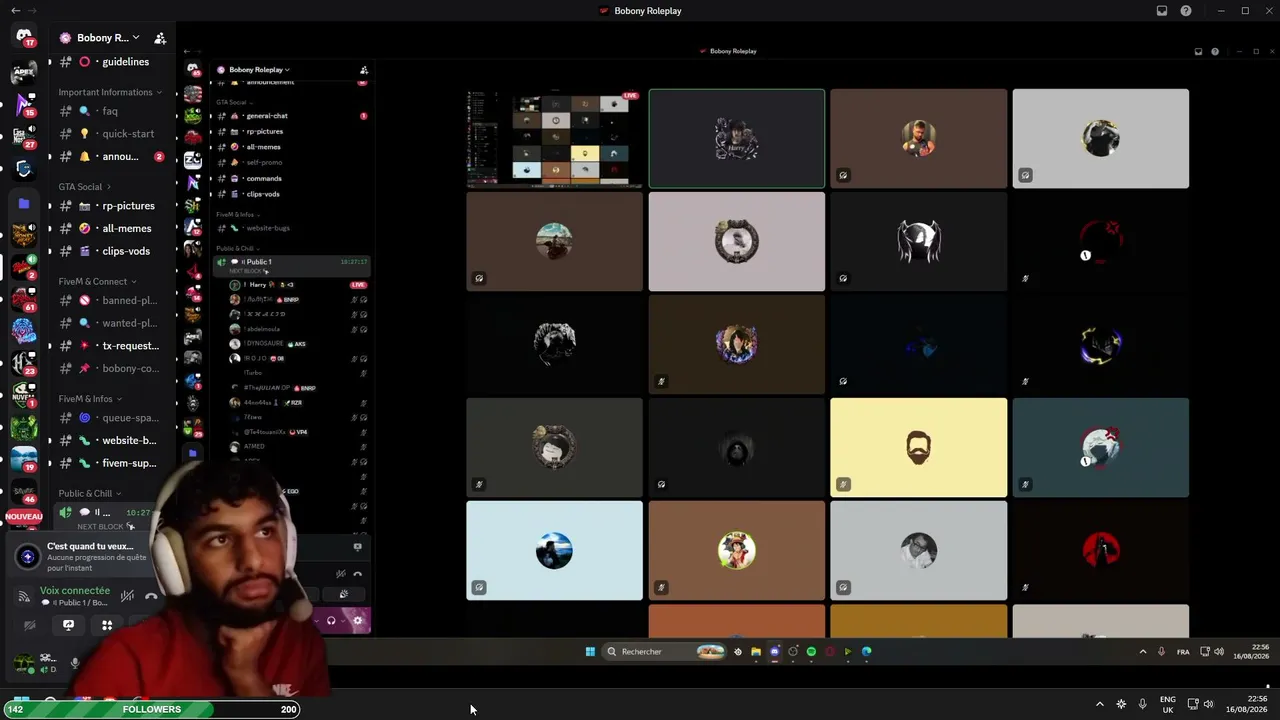Open the Inbox icon in Discord's title bar
The width and height of the screenshot is (1280, 720).
[x=1162, y=11]
